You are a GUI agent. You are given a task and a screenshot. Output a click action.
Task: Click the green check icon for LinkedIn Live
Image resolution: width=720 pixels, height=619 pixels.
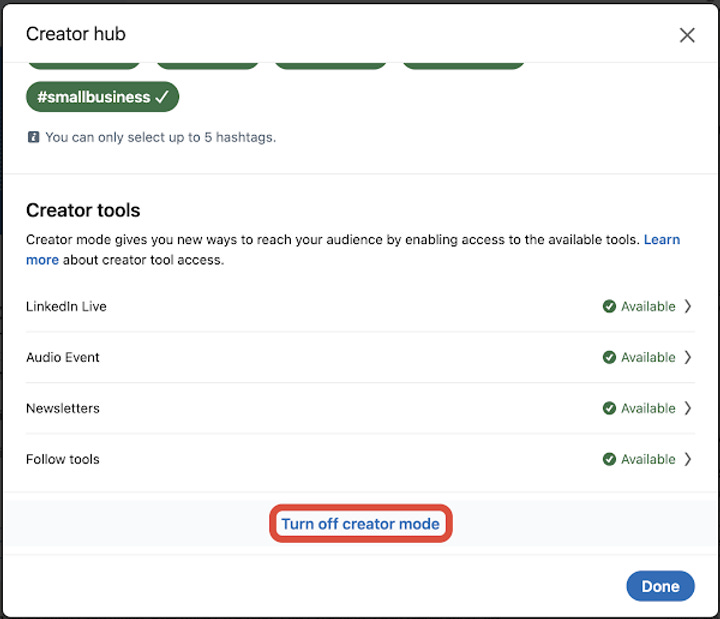609,306
